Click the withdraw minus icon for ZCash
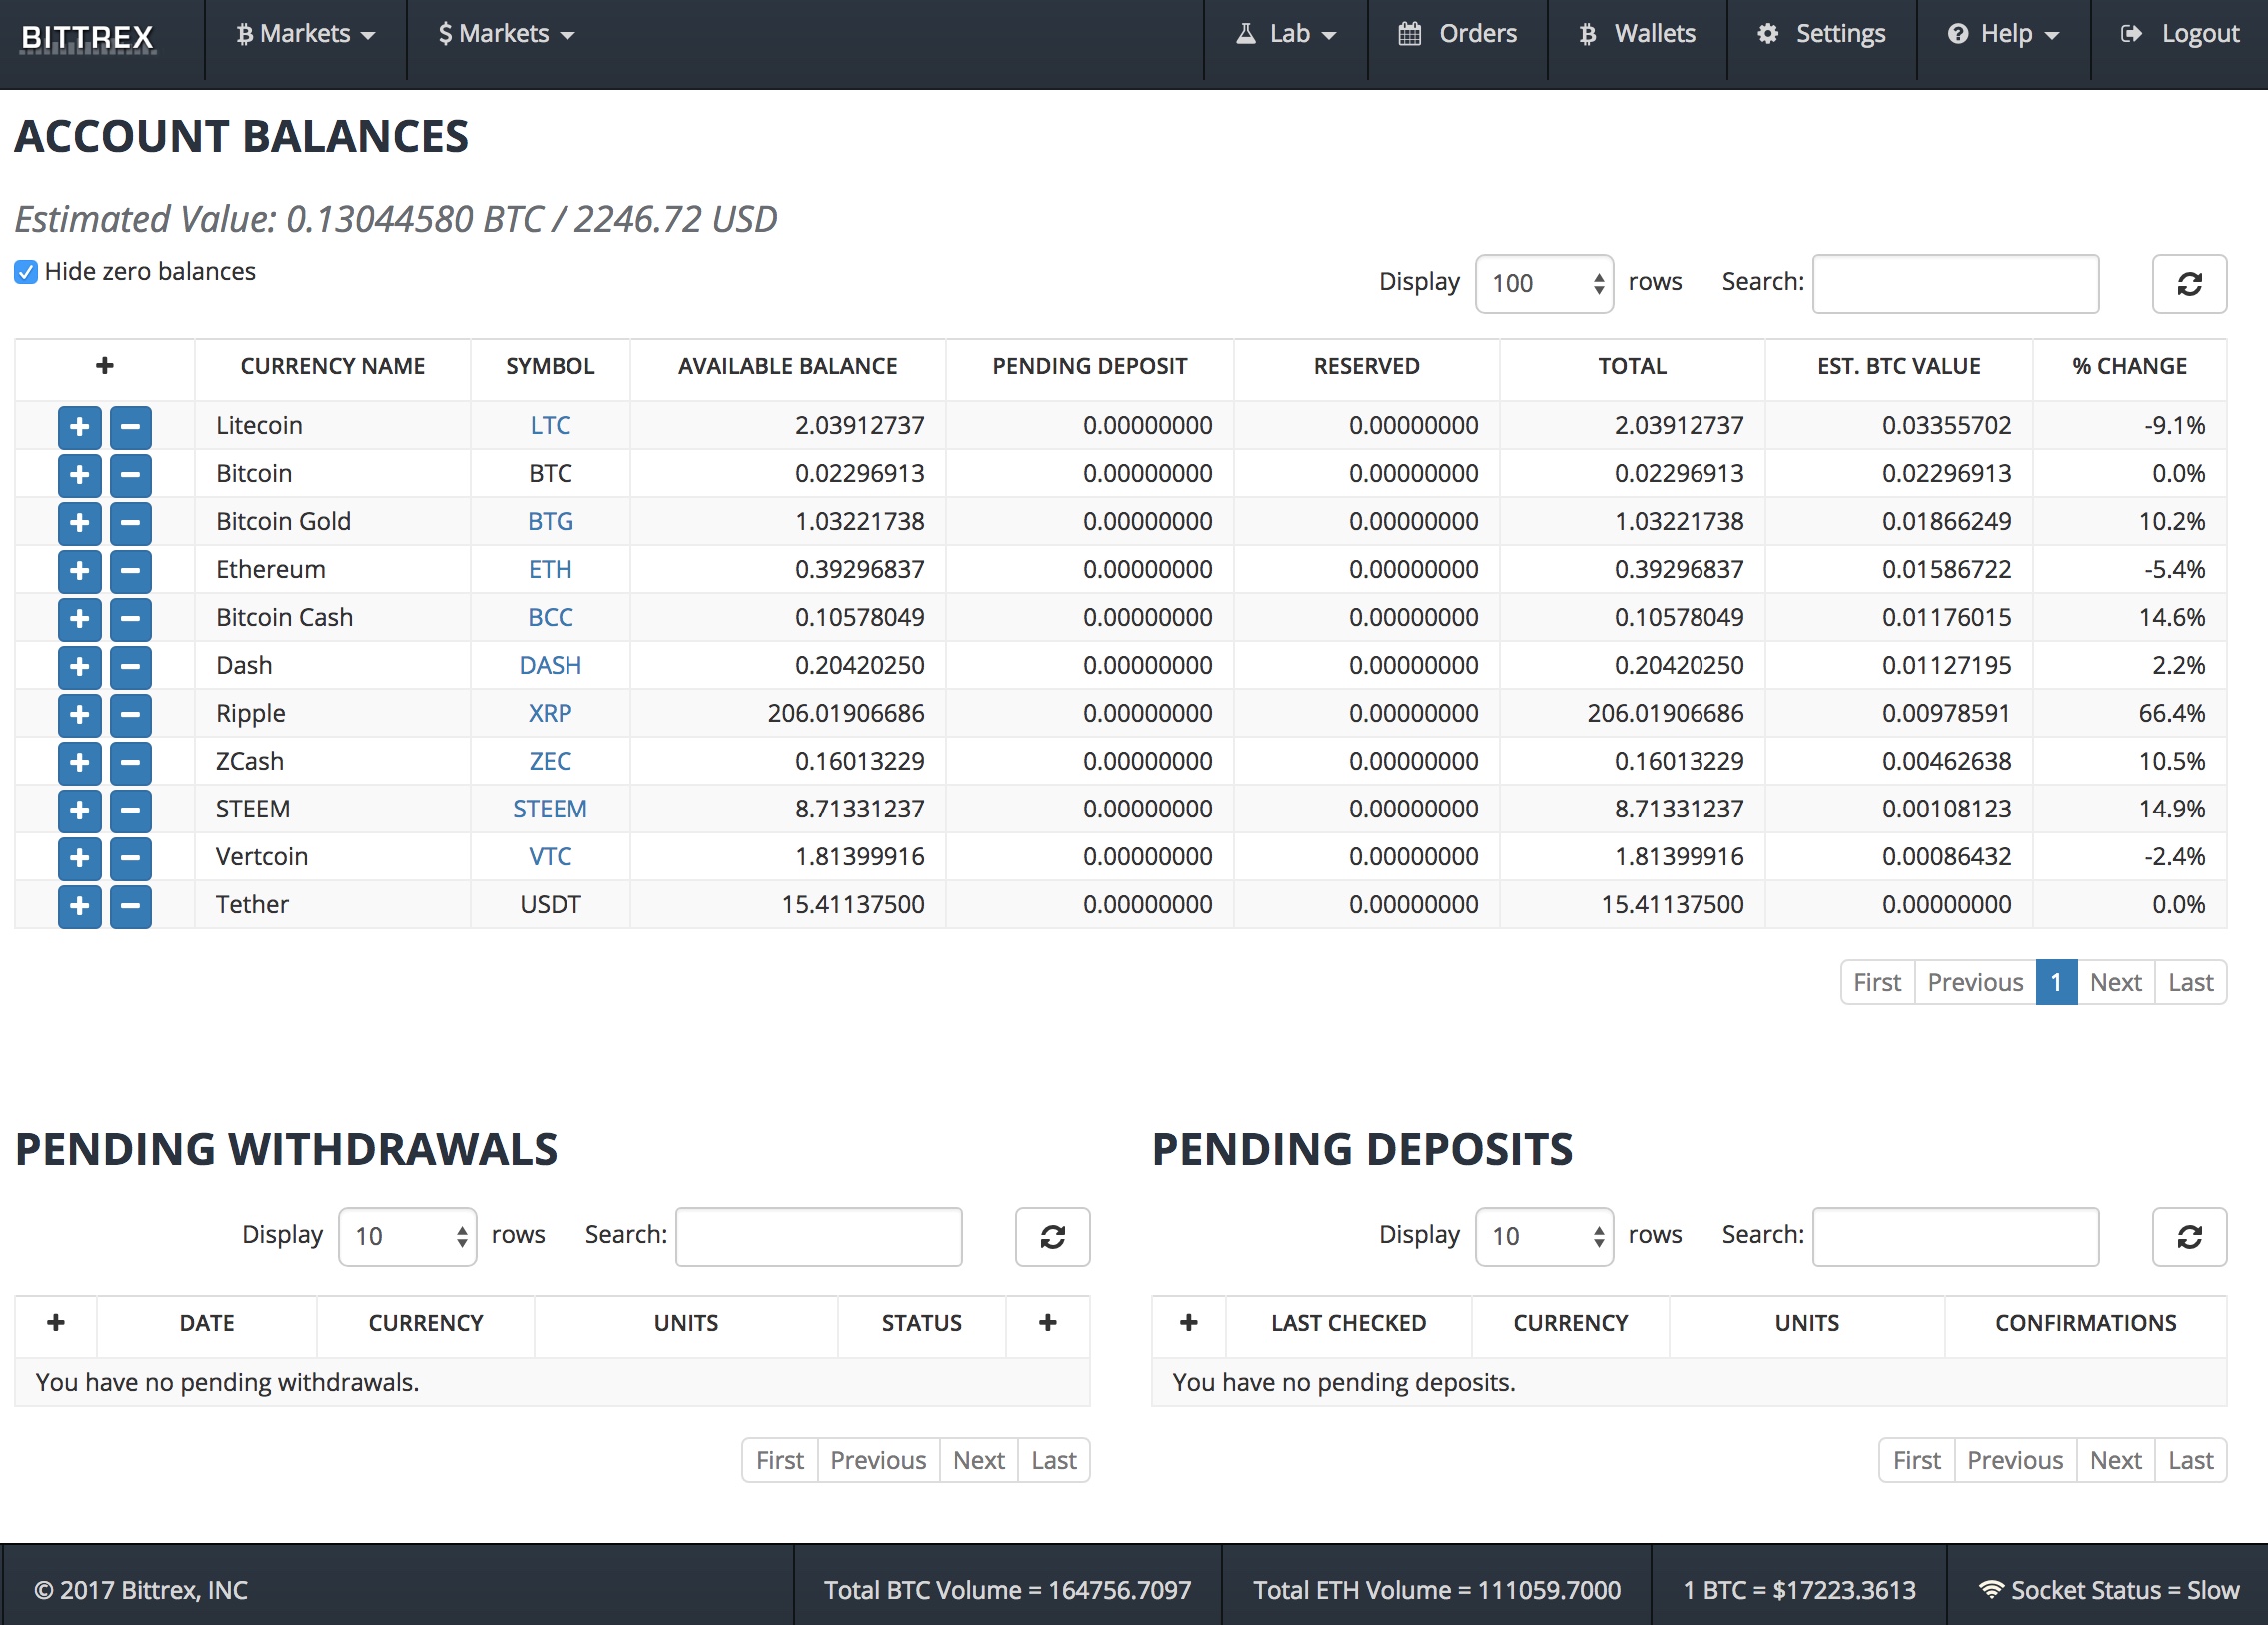The image size is (2268, 1625). (130, 763)
